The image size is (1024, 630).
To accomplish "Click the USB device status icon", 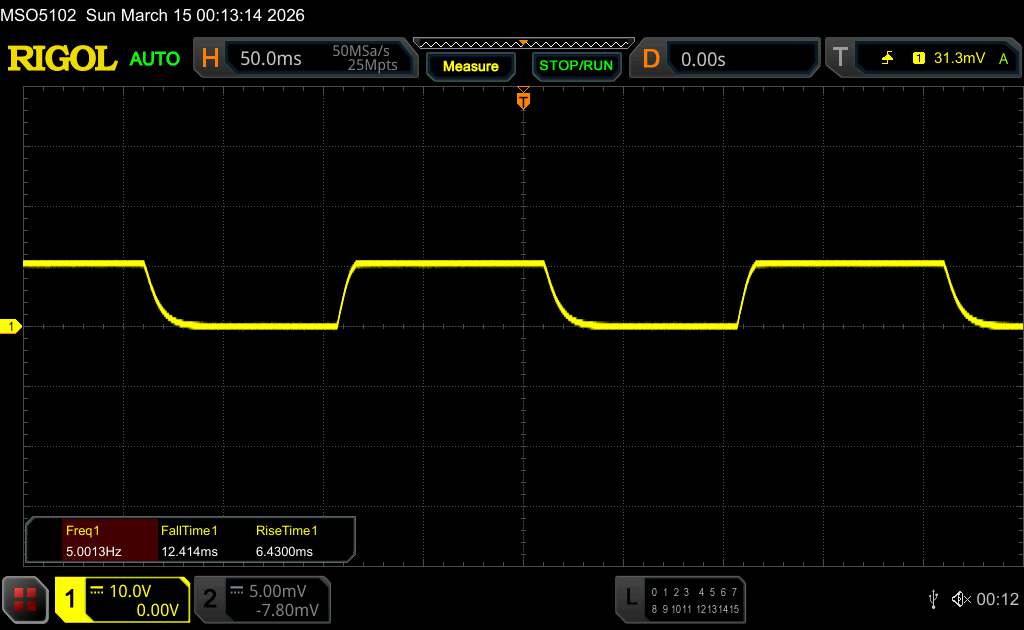I will [933, 598].
